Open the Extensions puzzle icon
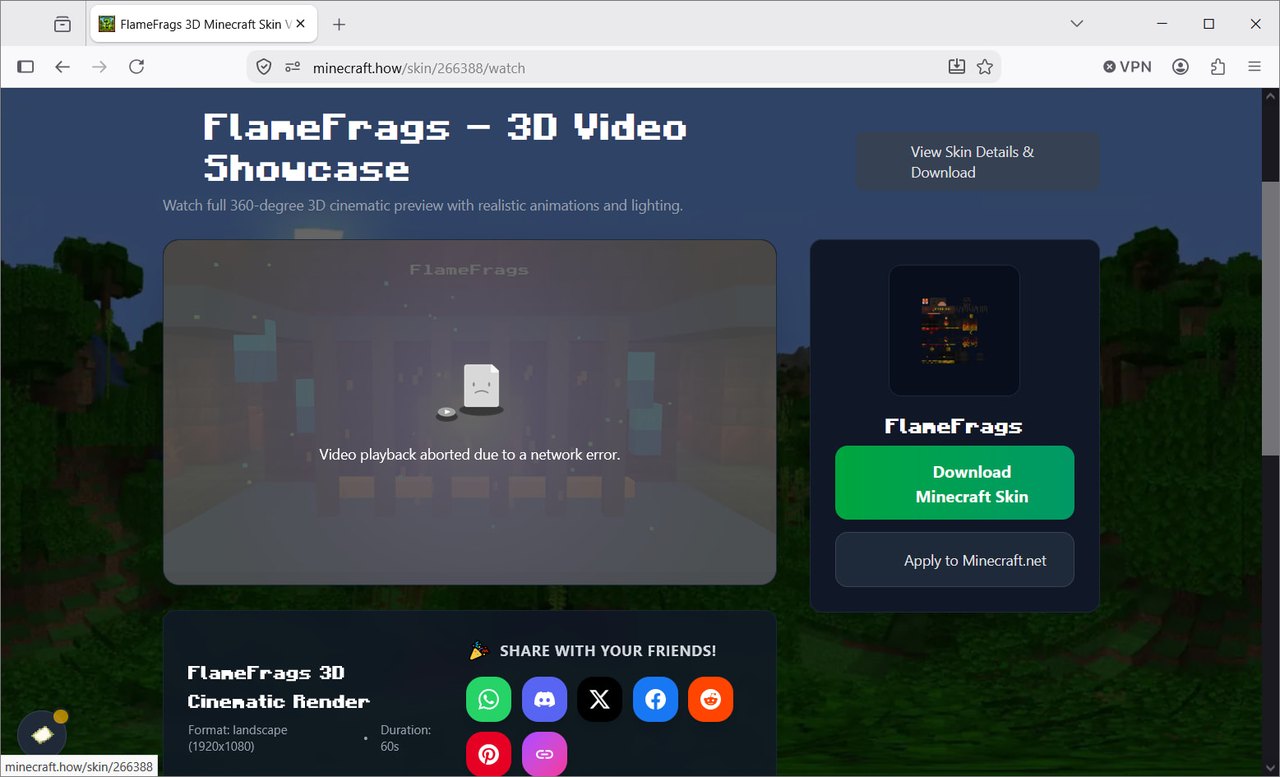1280x777 pixels. click(x=1218, y=67)
